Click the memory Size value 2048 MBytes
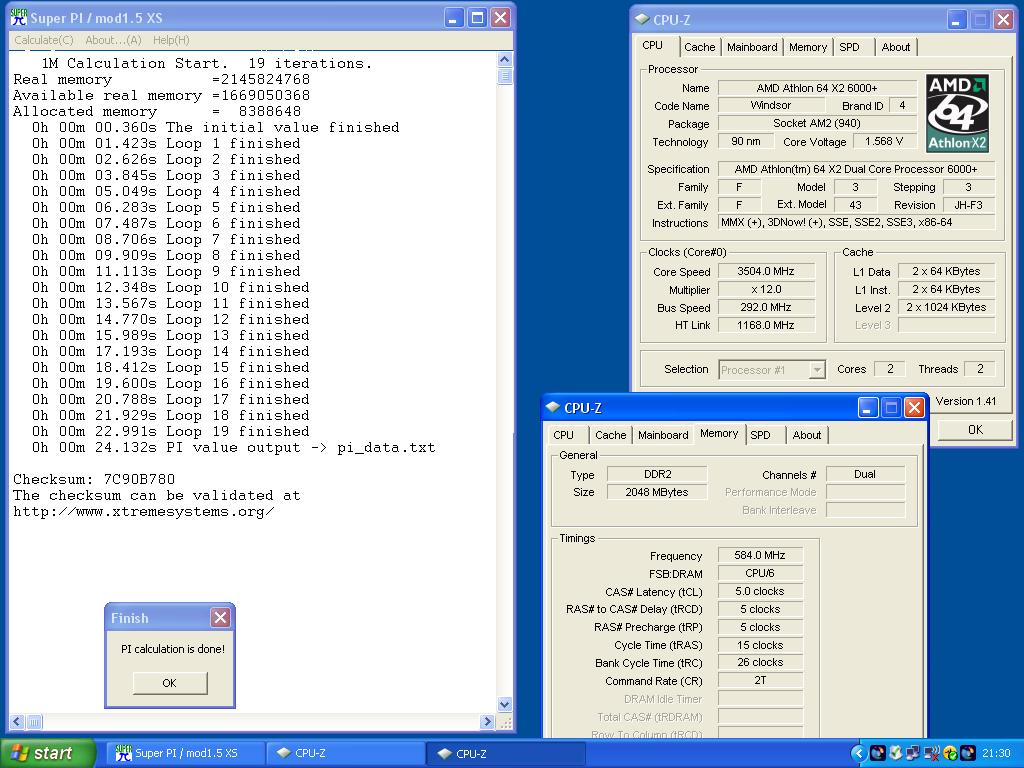Viewport: 1024px width, 768px height. point(656,492)
